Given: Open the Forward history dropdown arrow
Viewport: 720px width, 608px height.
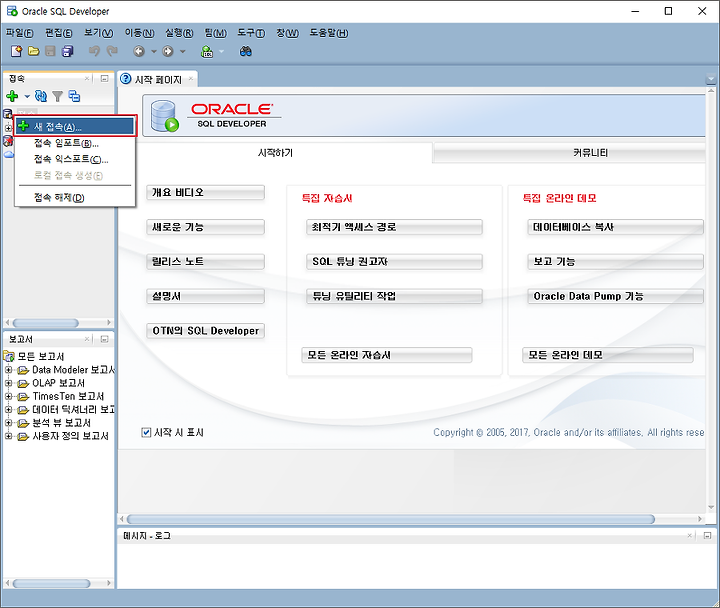Looking at the screenshot, I should [x=182, y=51].
